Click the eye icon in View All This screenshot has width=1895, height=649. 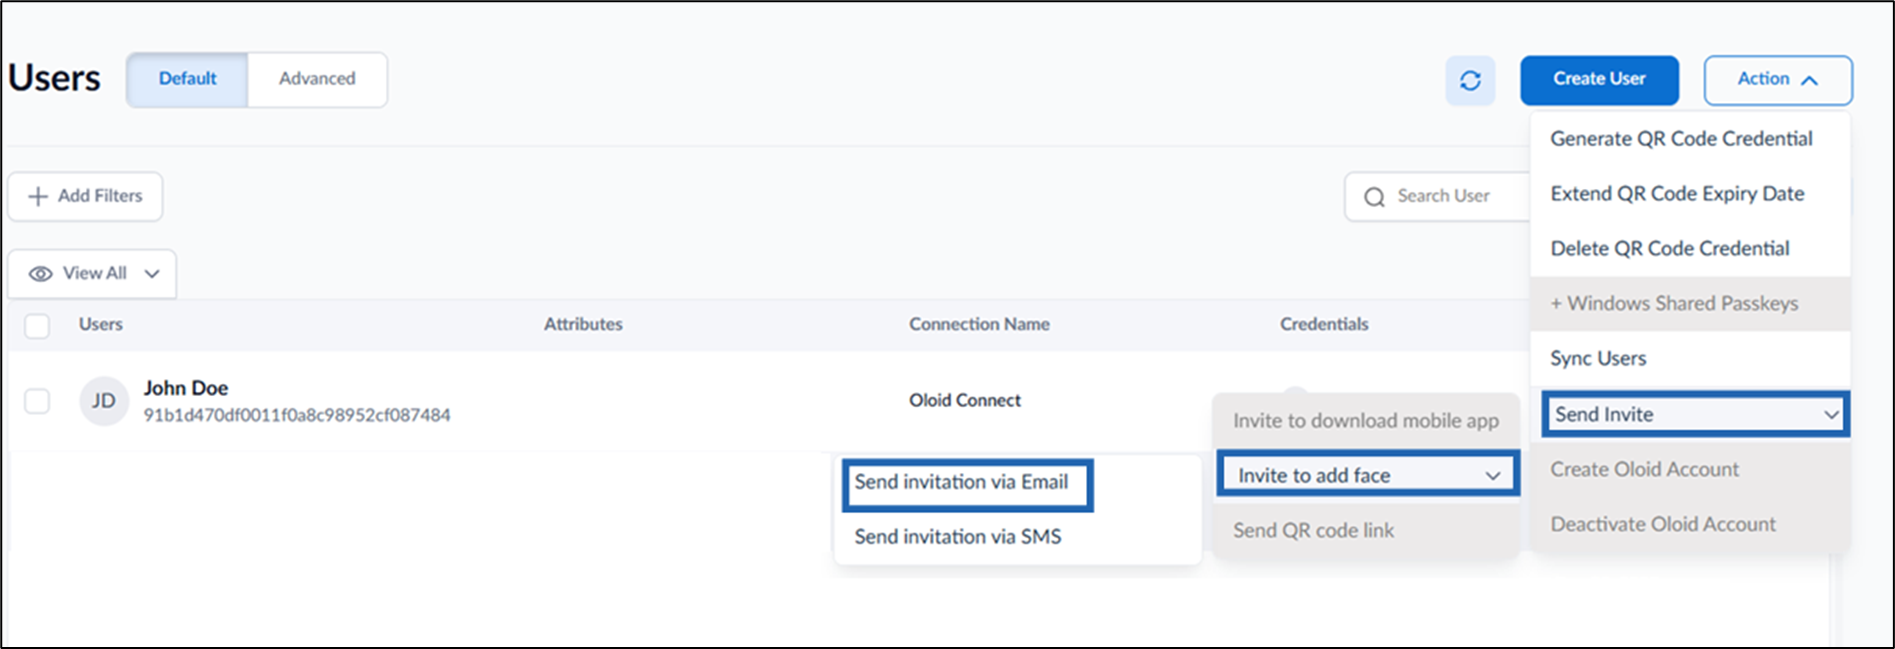(x=41, y=274)
